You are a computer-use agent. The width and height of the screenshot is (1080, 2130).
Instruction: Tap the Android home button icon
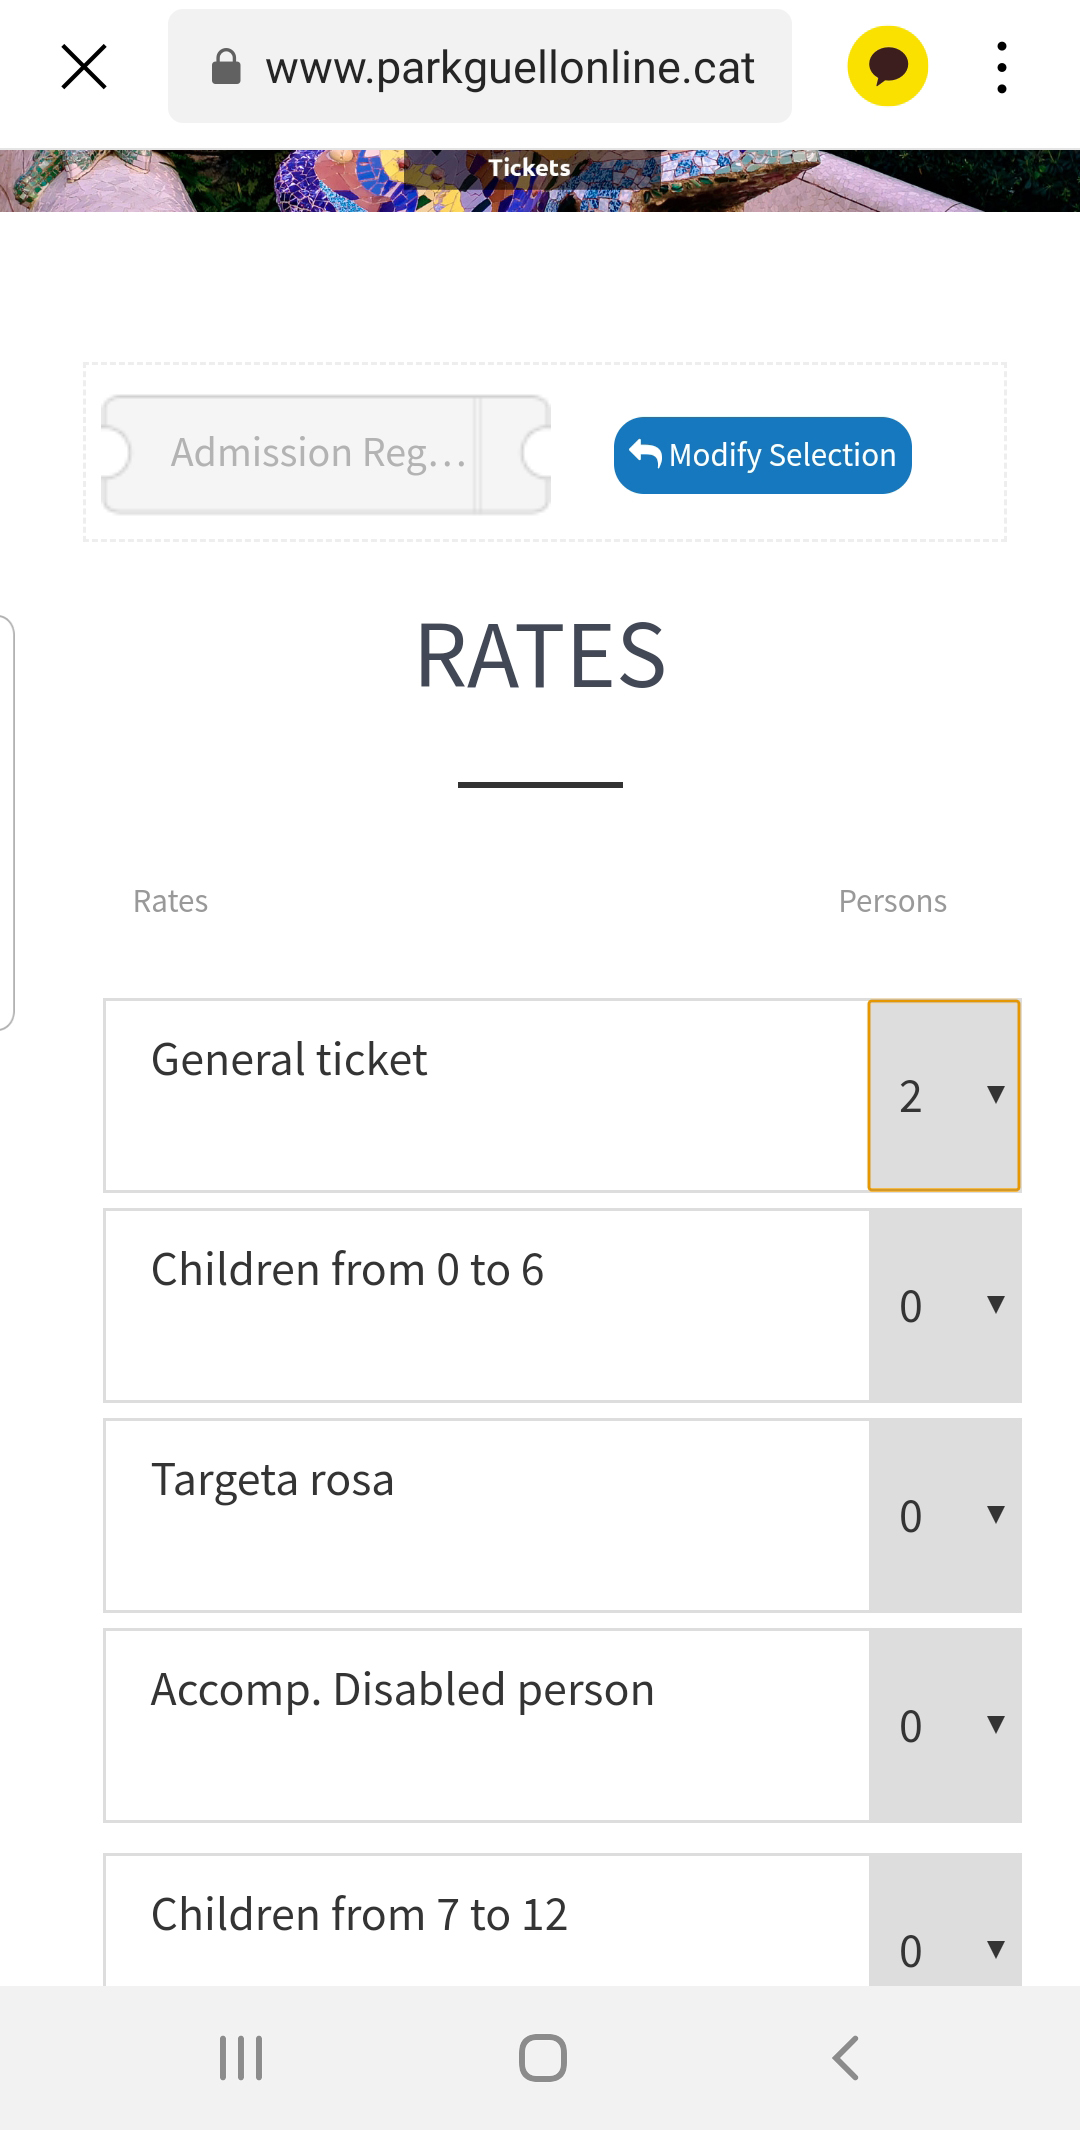pyautogui.click(x=542, y=2058)
